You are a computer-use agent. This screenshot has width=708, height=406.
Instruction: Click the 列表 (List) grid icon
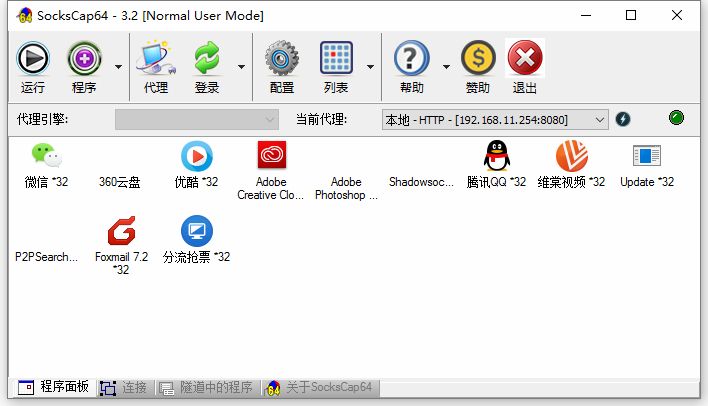point(336,58)
